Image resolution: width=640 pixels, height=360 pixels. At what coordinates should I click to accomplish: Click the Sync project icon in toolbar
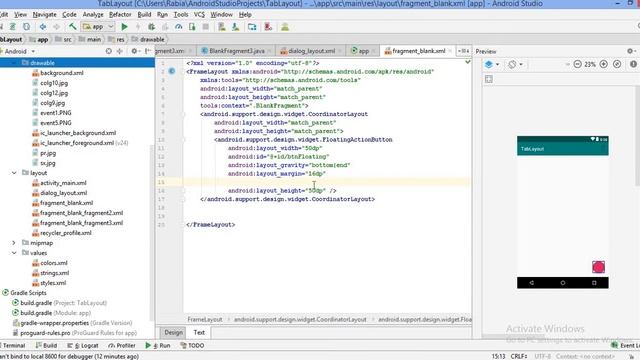point(27,27)
